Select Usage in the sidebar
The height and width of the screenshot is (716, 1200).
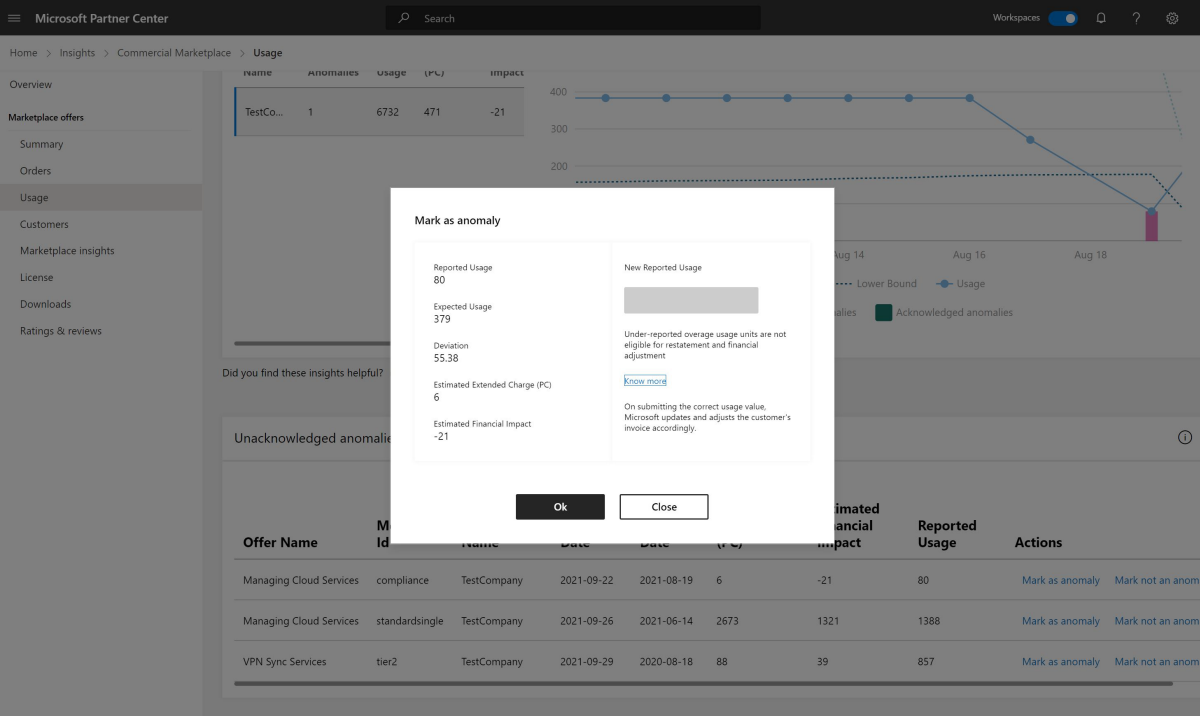(101, 198)
